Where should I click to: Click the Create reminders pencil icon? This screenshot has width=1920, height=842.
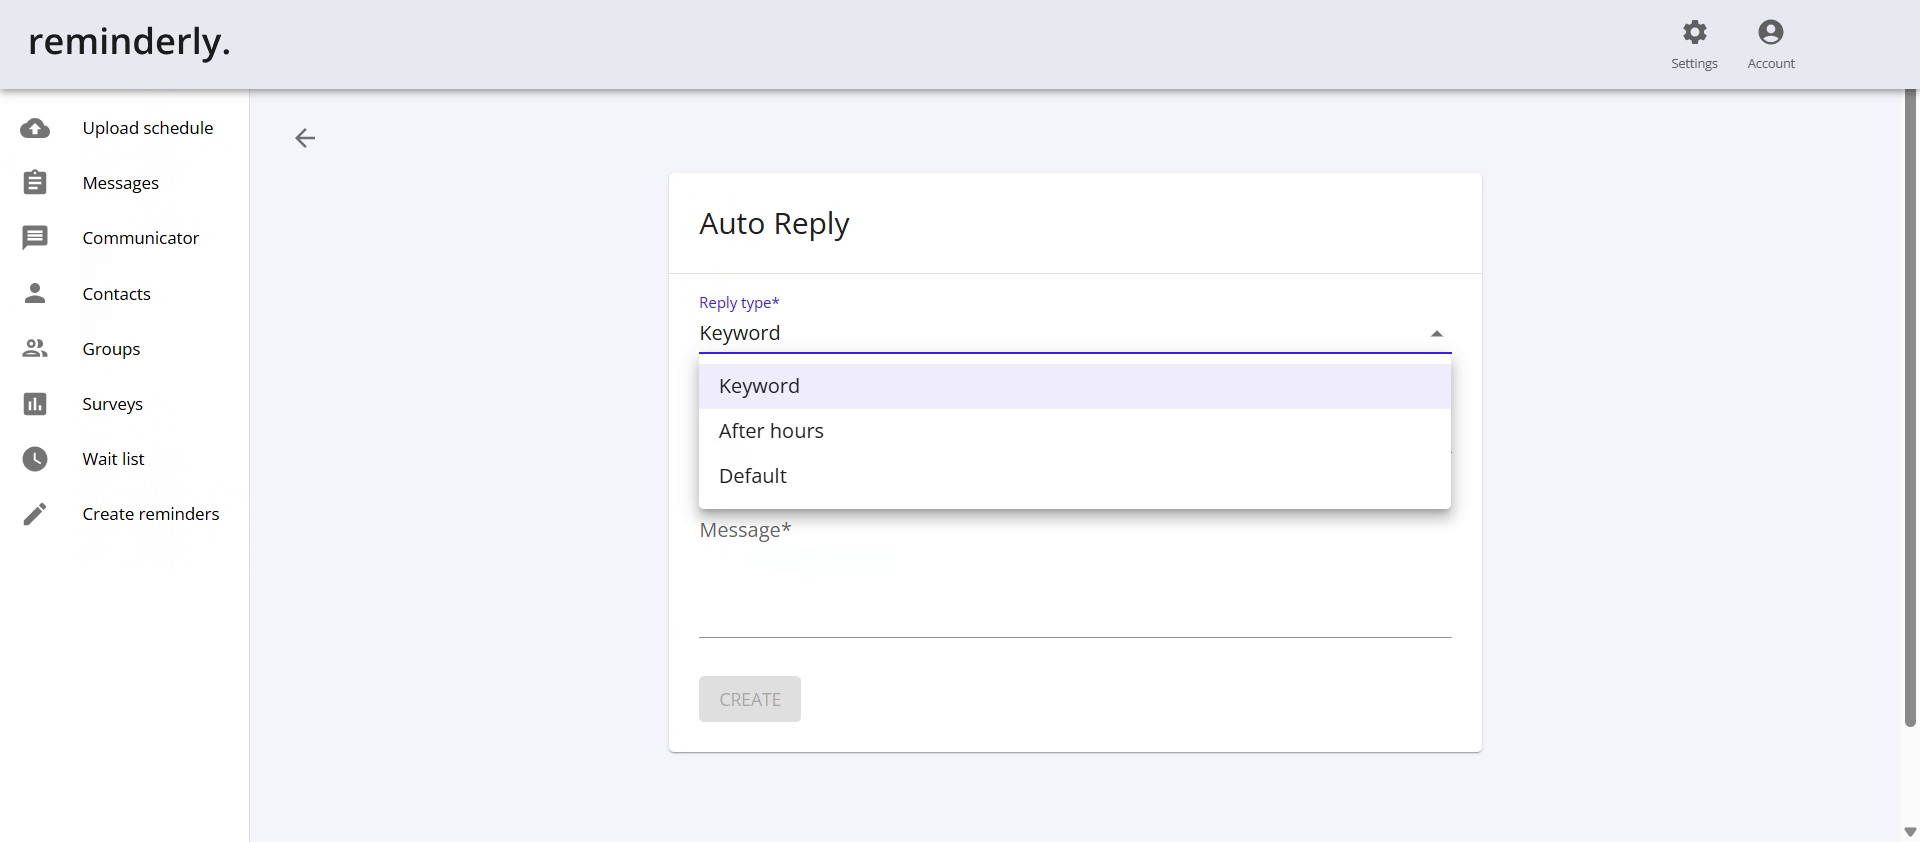click(x=35, y=514)
